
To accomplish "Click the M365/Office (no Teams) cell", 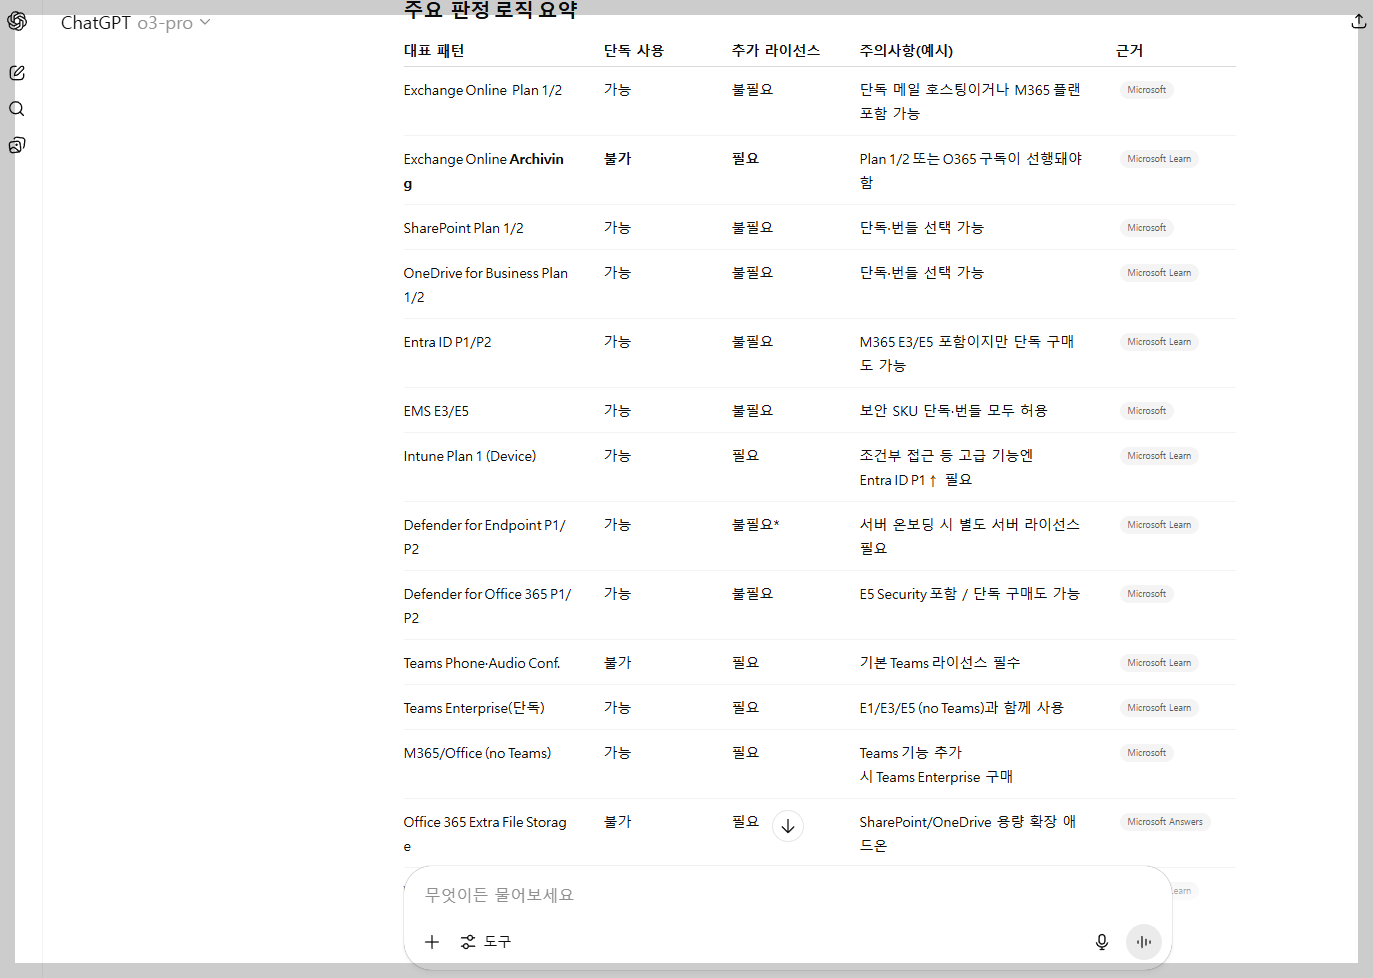I will pyautogui.click(x=478, y=753).
